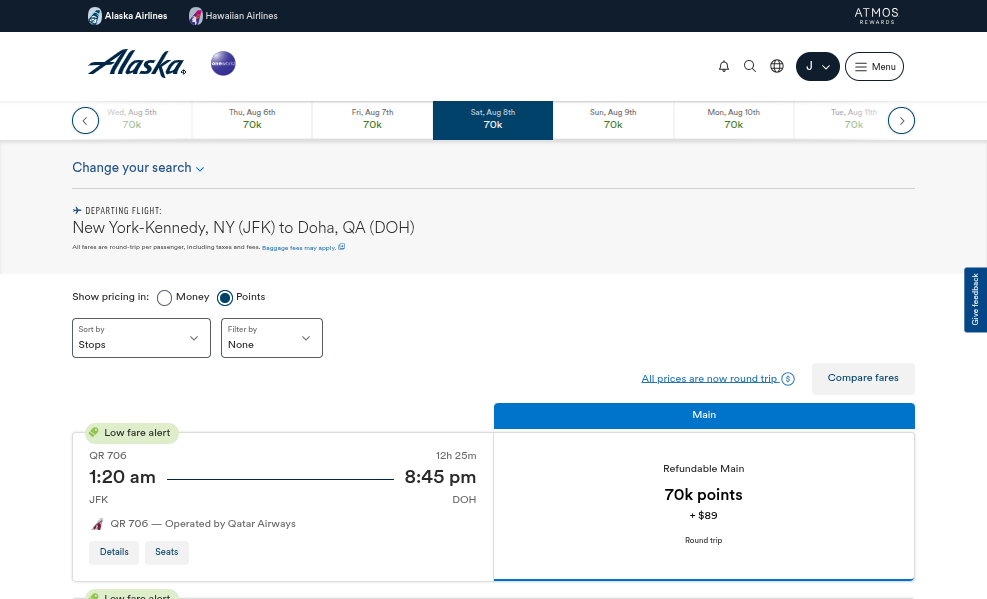Click the external link icon after baggage fees
The height and width of the screenshot is (599, 987).
(x=342, y=247)
